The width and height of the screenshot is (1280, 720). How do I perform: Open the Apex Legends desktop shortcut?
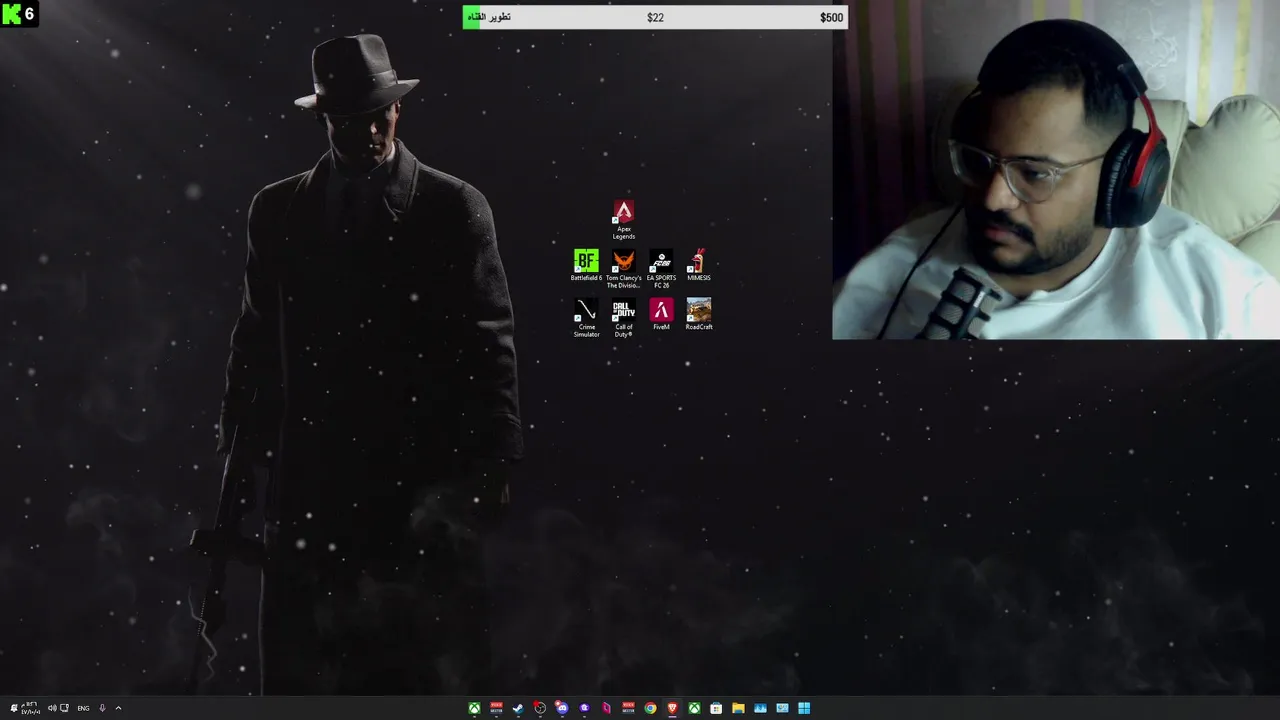tap(623, 220)
